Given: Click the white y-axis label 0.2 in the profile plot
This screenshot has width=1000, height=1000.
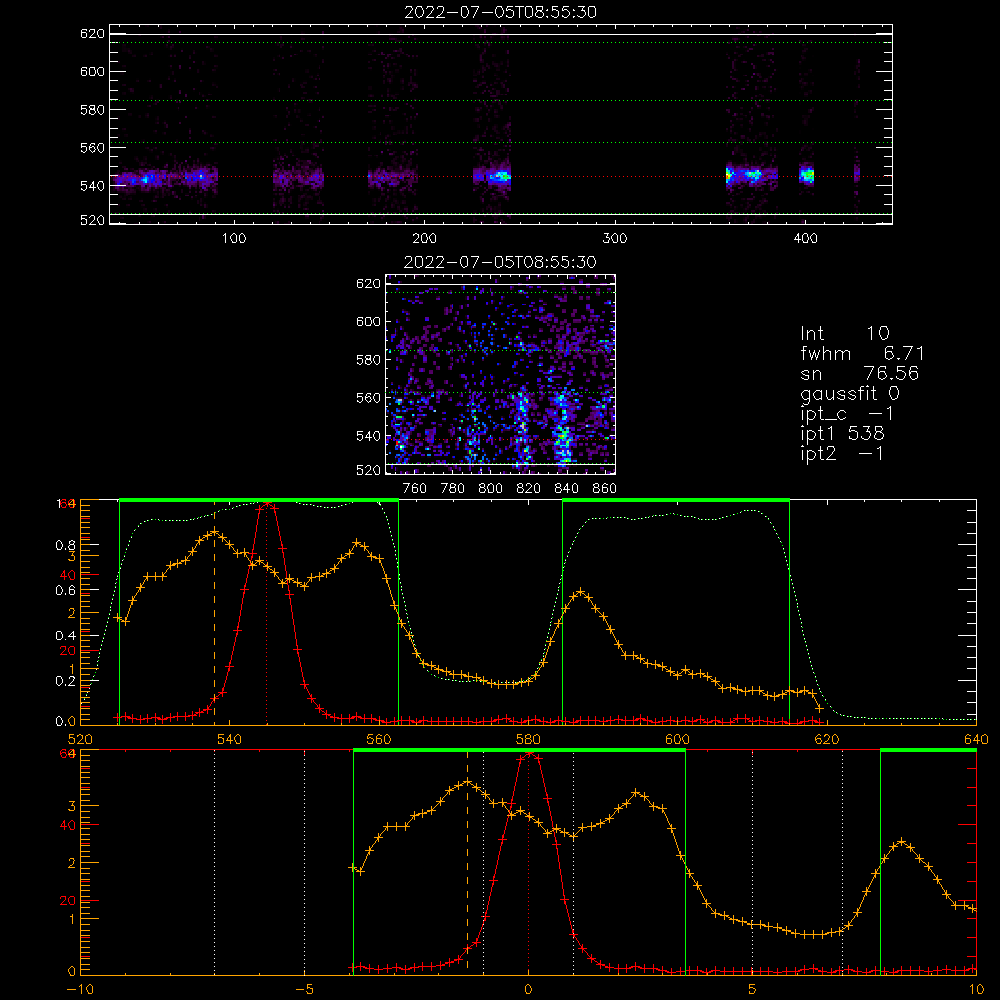Looking at the screenshot, I should point(65,681).
